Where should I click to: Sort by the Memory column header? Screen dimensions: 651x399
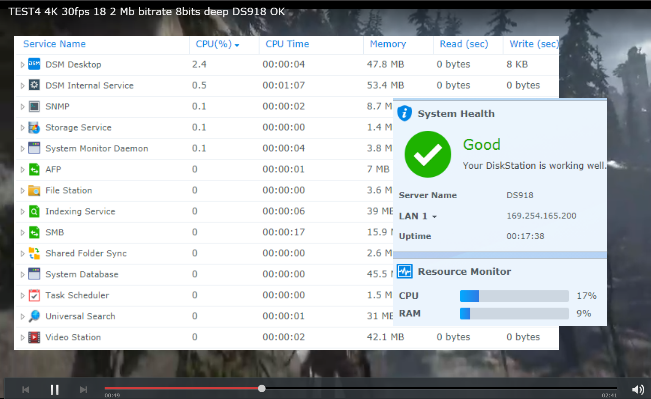click(x=388, y=44)
